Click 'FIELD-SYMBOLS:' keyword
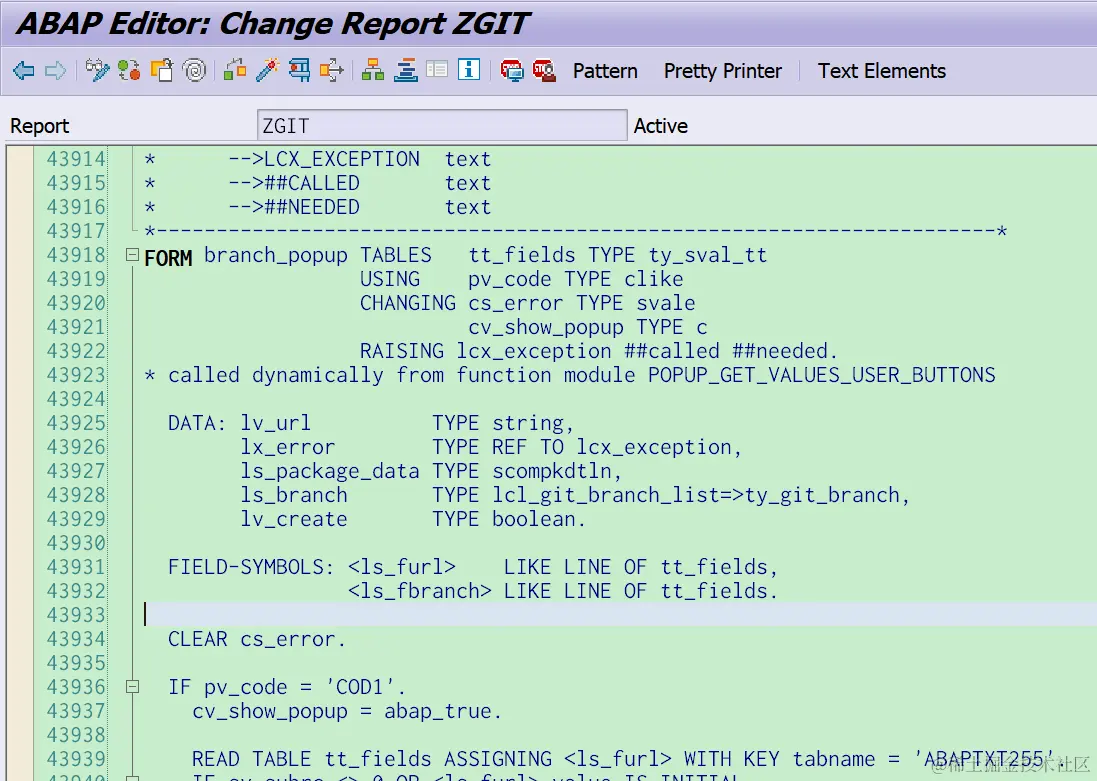 250,566
